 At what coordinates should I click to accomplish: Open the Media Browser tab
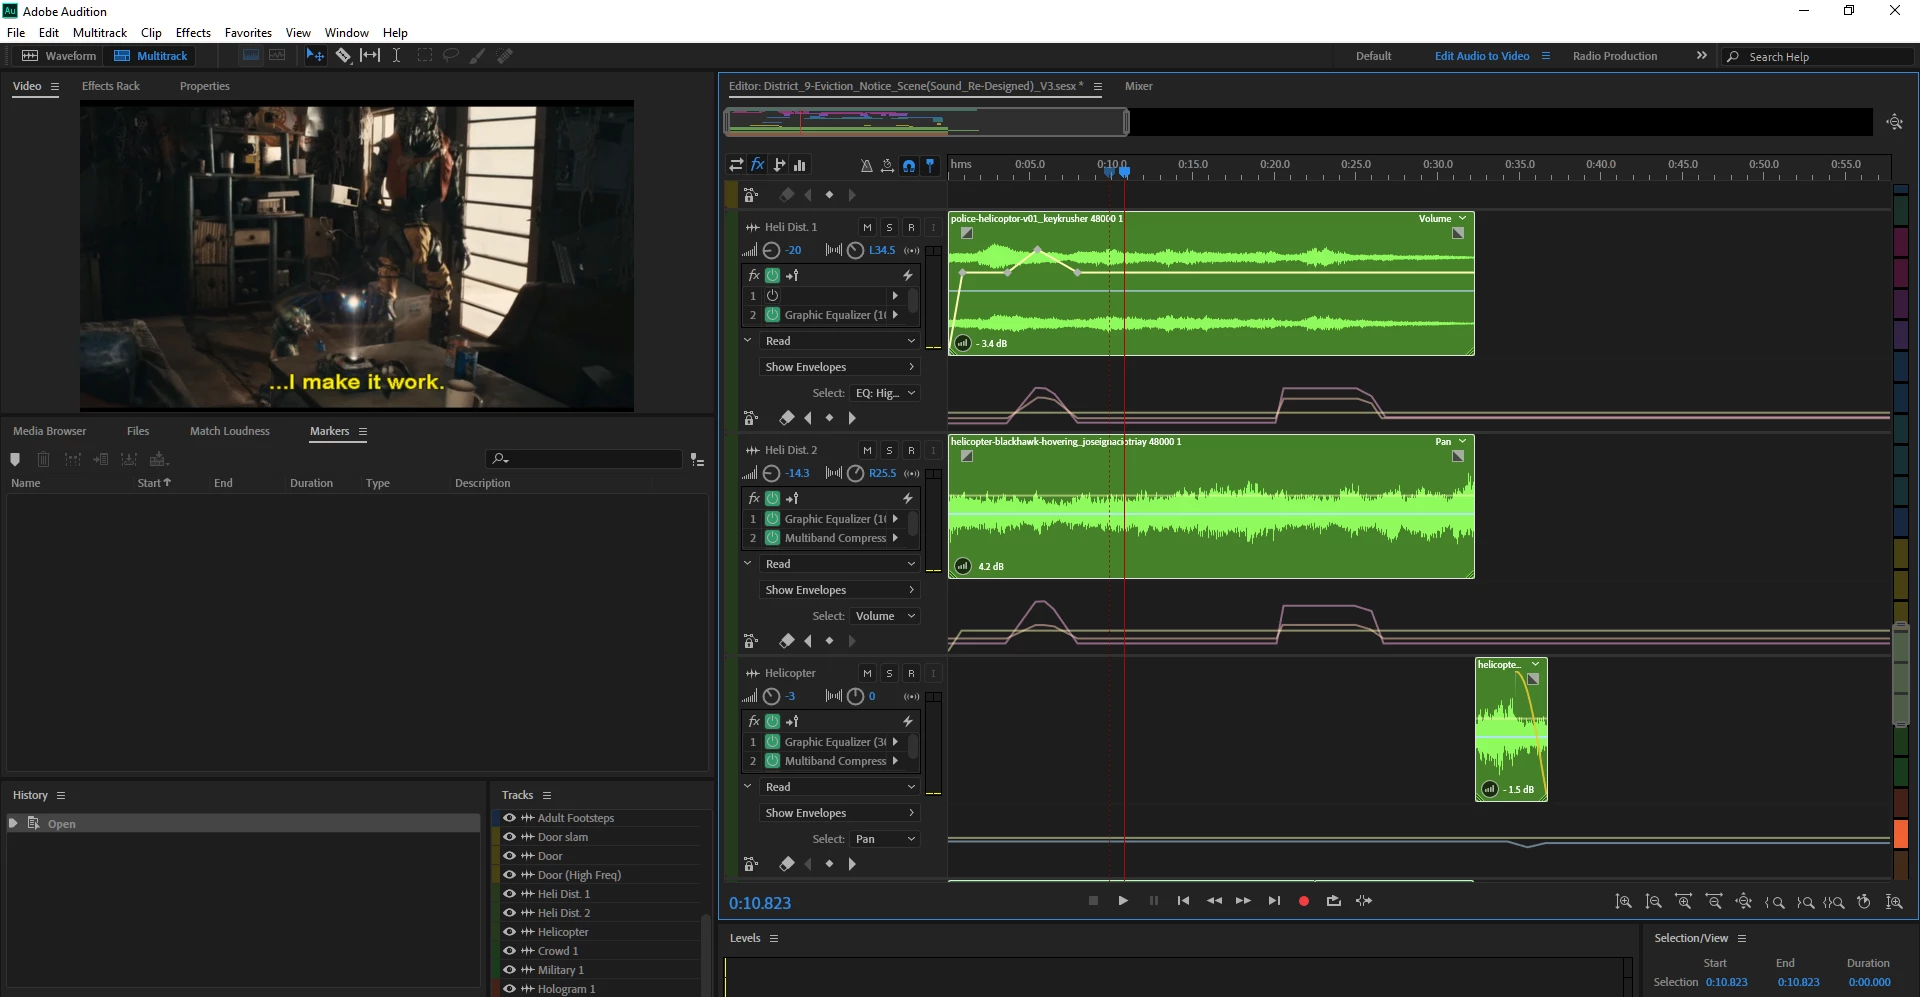pyautogui.click(x=50, y=431)
